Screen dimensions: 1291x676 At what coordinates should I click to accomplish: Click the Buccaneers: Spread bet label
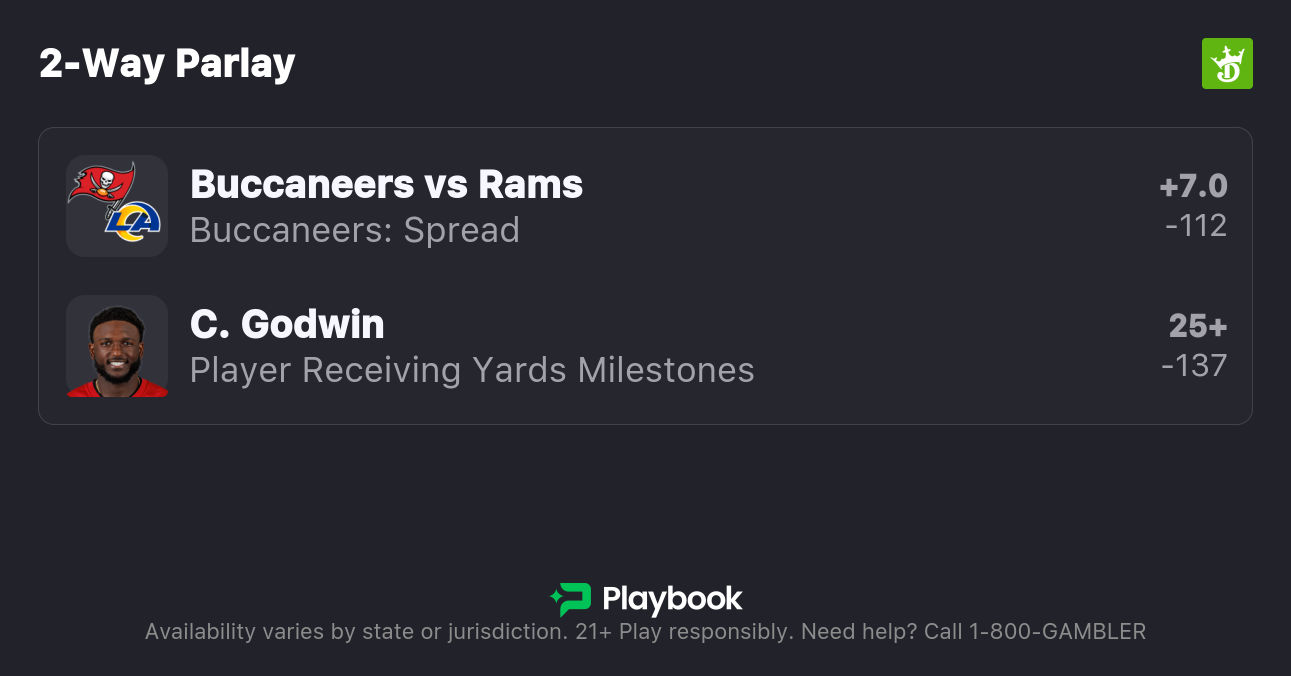point(354,230)
